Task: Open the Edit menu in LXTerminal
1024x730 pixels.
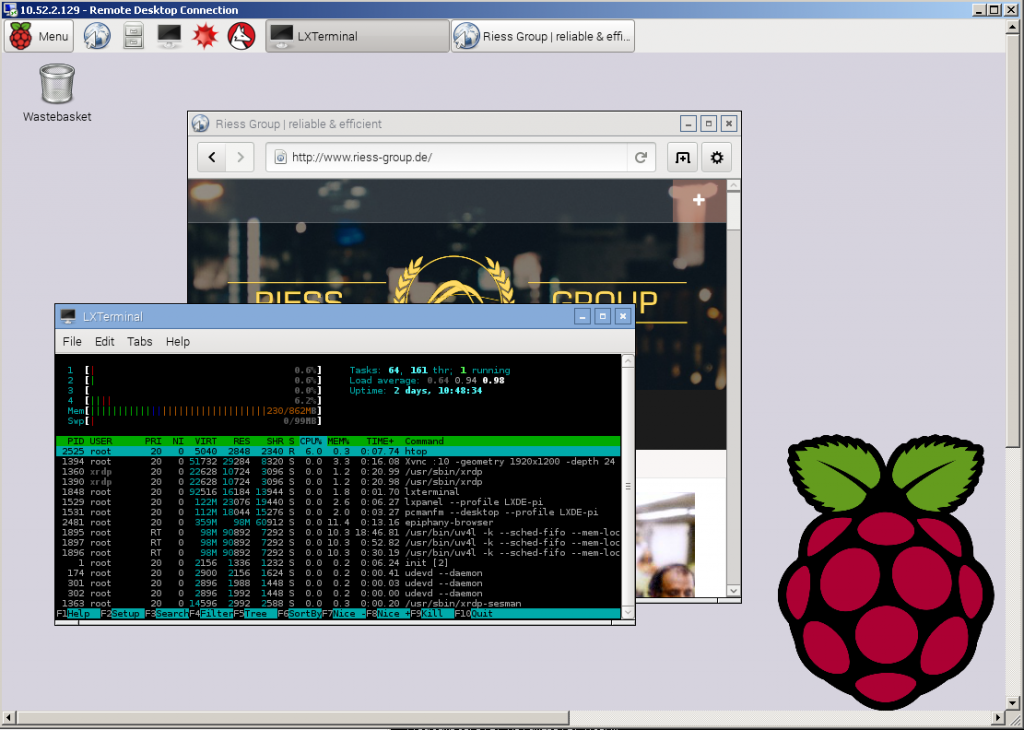Action: [104, 341]
